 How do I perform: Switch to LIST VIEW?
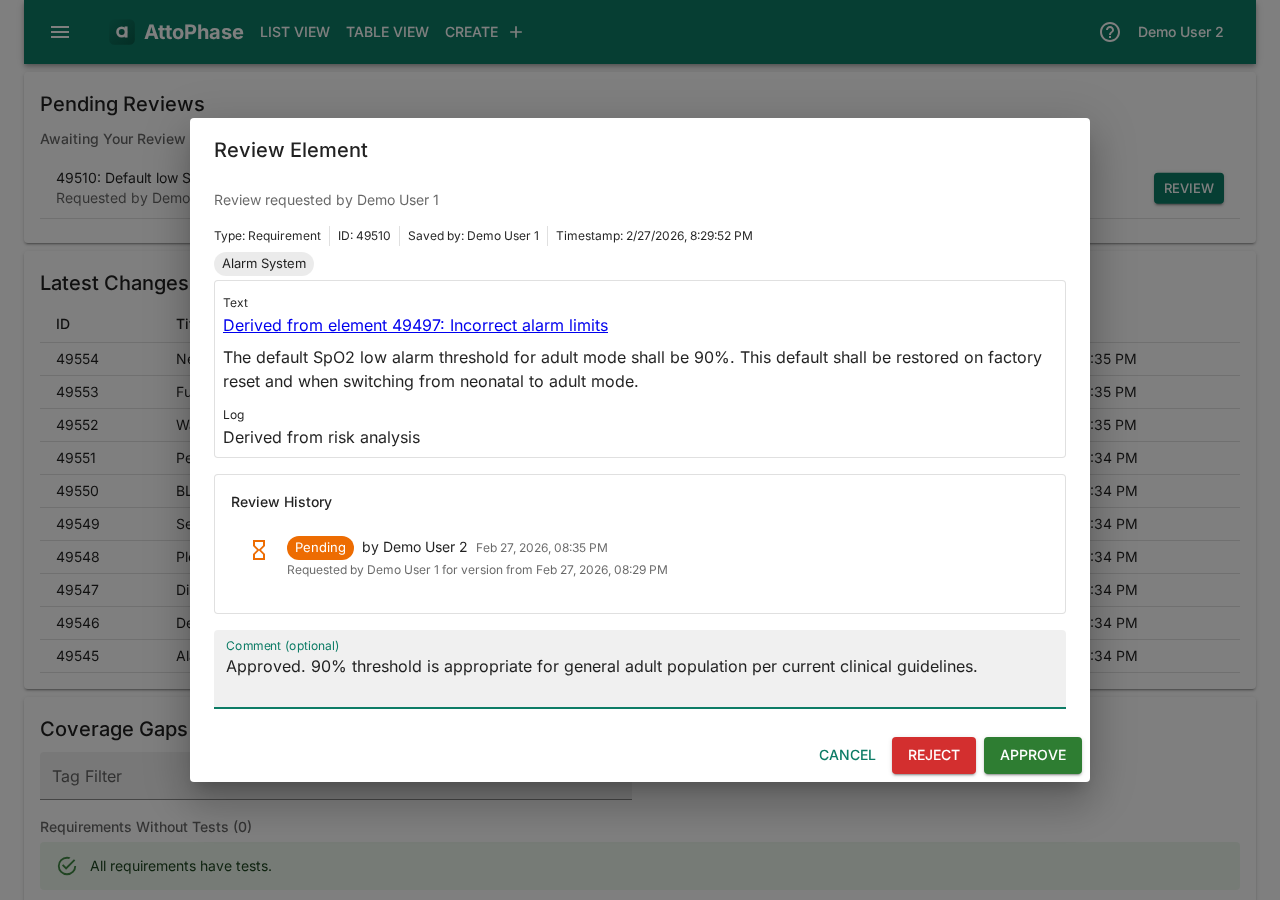tap(294, 31)
